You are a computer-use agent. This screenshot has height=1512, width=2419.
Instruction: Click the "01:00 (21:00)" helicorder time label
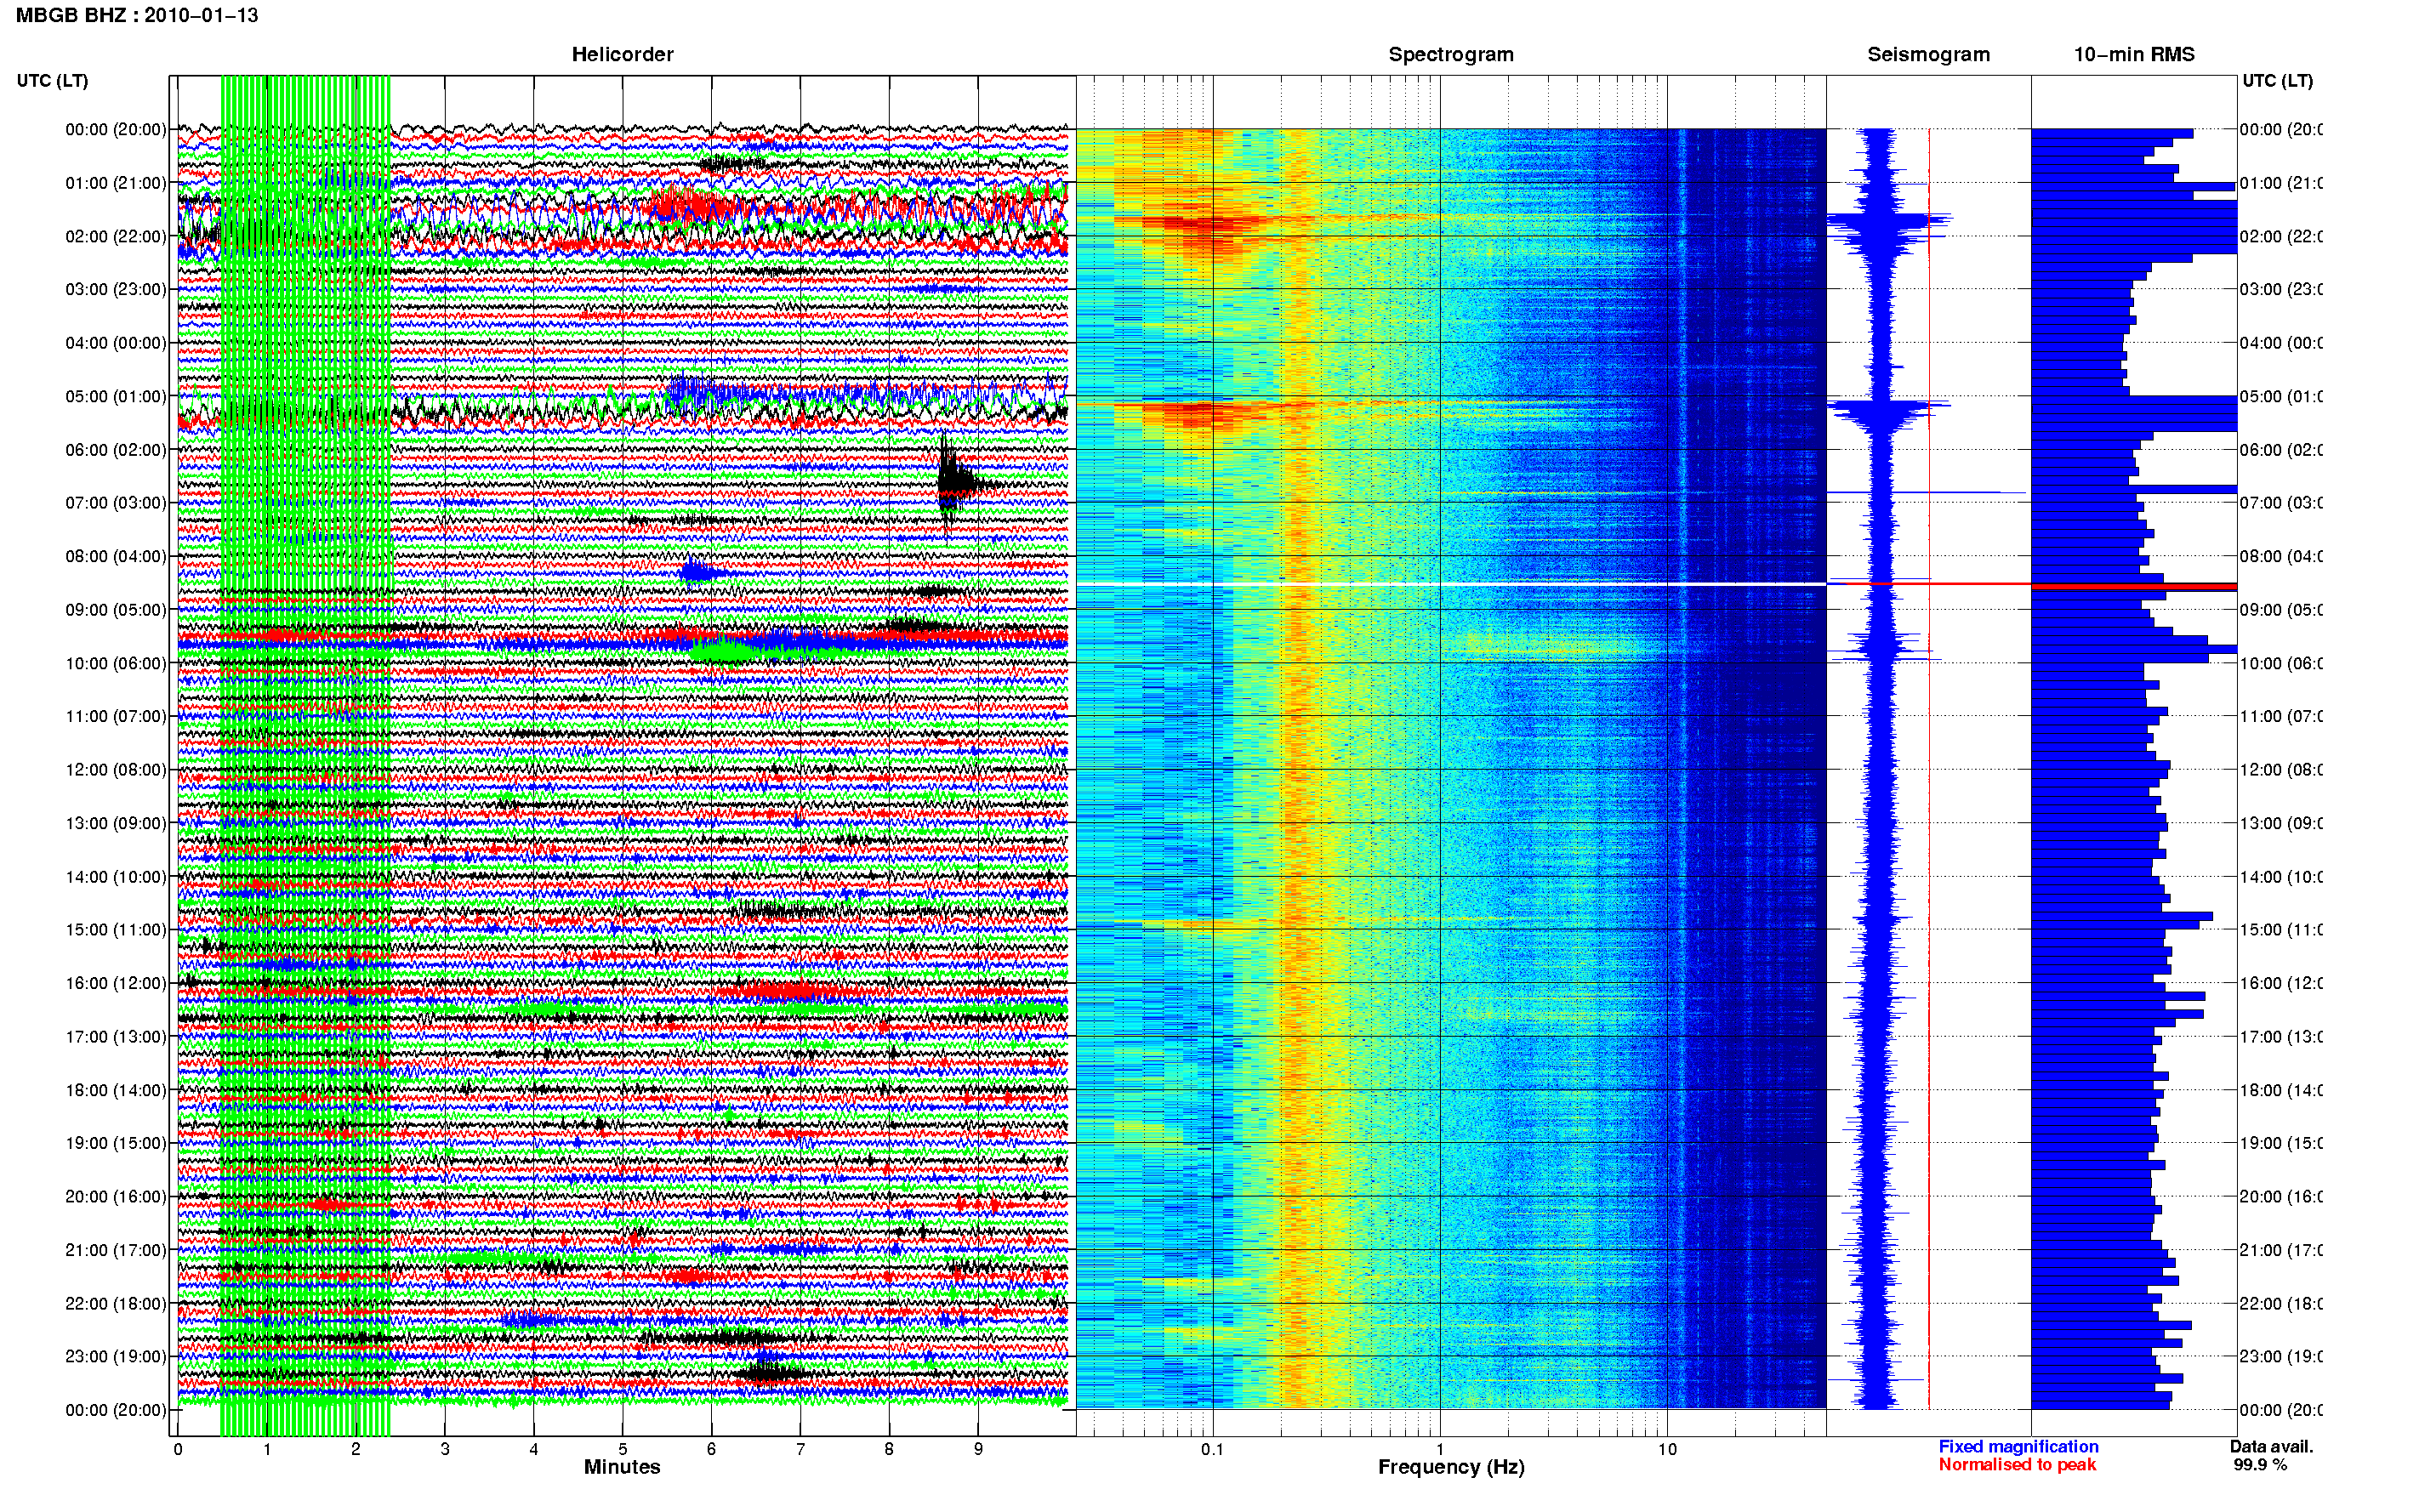click(x=116, y=183)
